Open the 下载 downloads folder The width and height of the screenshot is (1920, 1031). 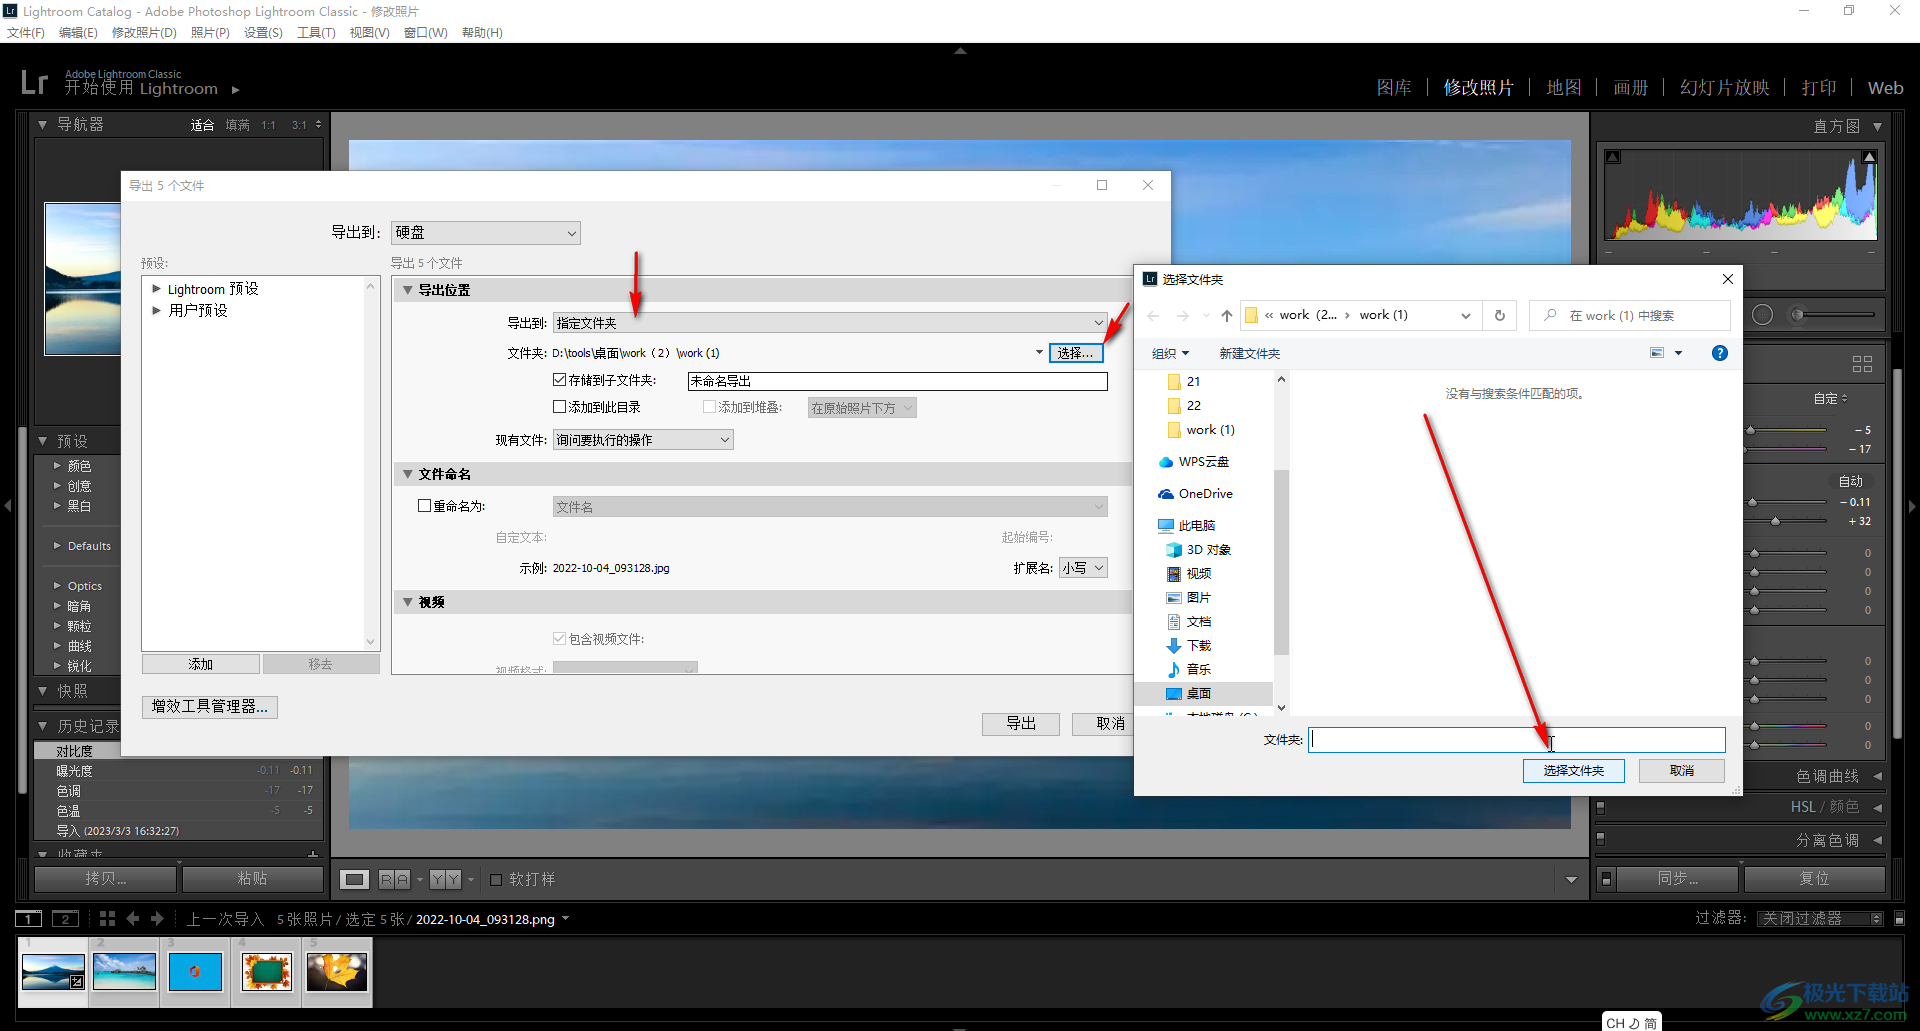click(1189, 646)
